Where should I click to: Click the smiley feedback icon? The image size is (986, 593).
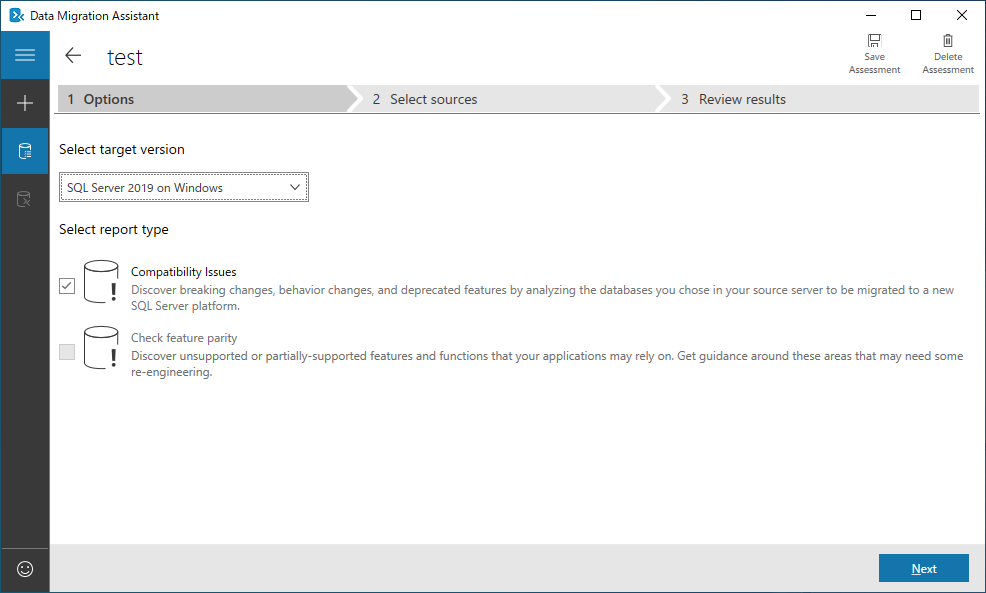tap(25, 569)
